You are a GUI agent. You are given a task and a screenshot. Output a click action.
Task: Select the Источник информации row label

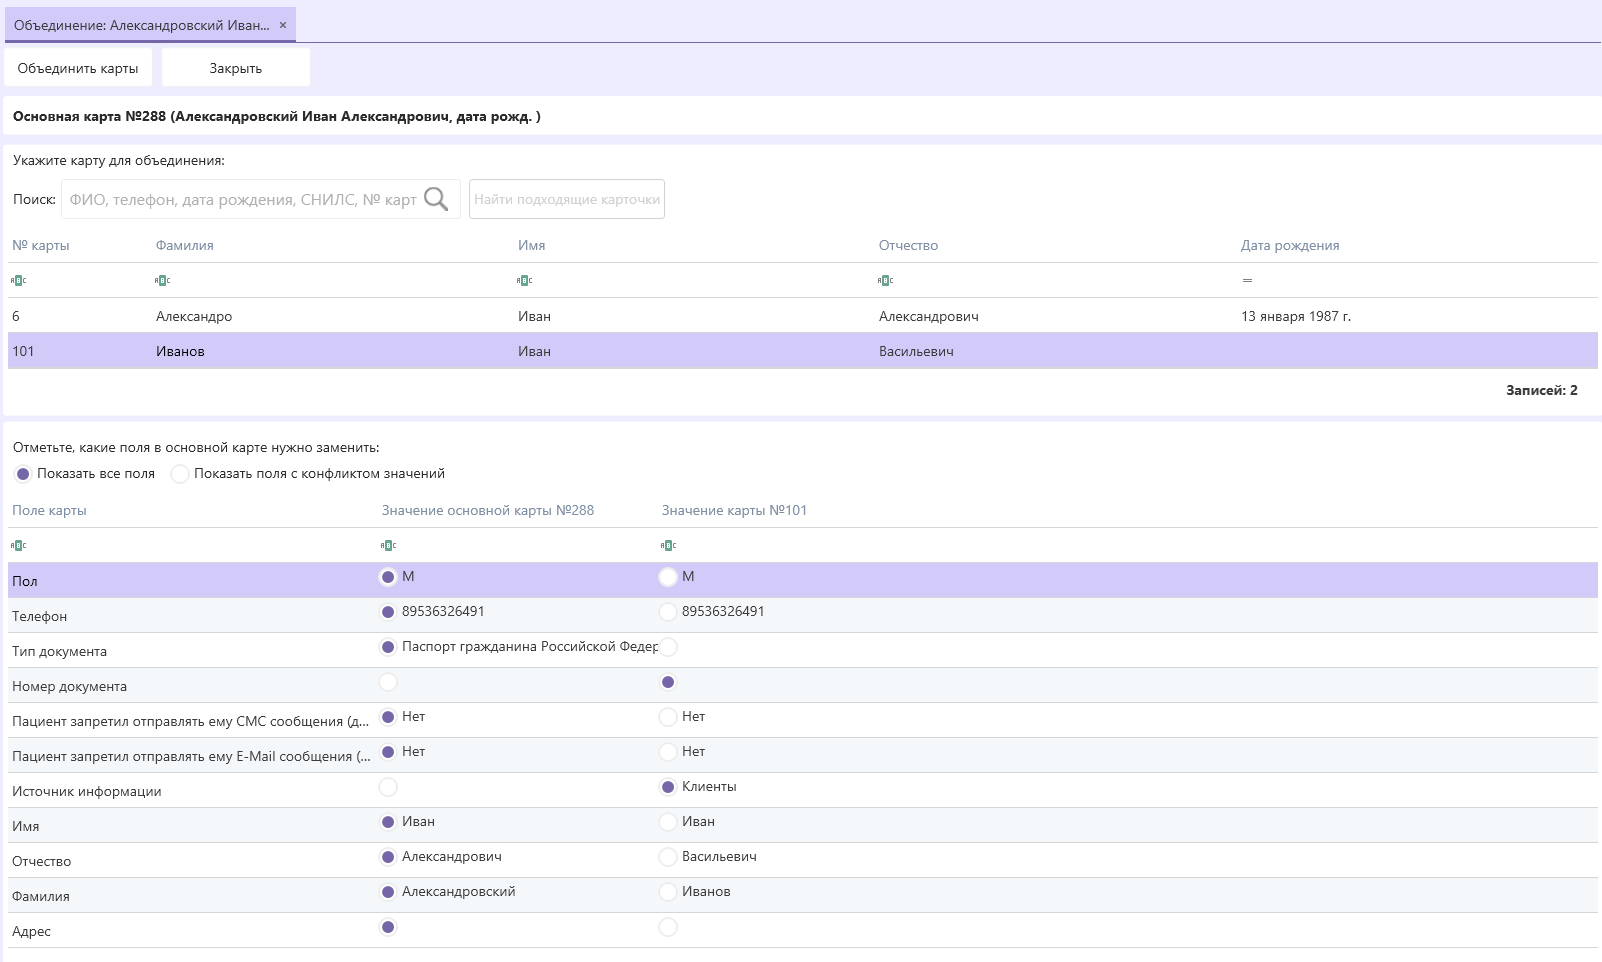[x=87, y=791]
